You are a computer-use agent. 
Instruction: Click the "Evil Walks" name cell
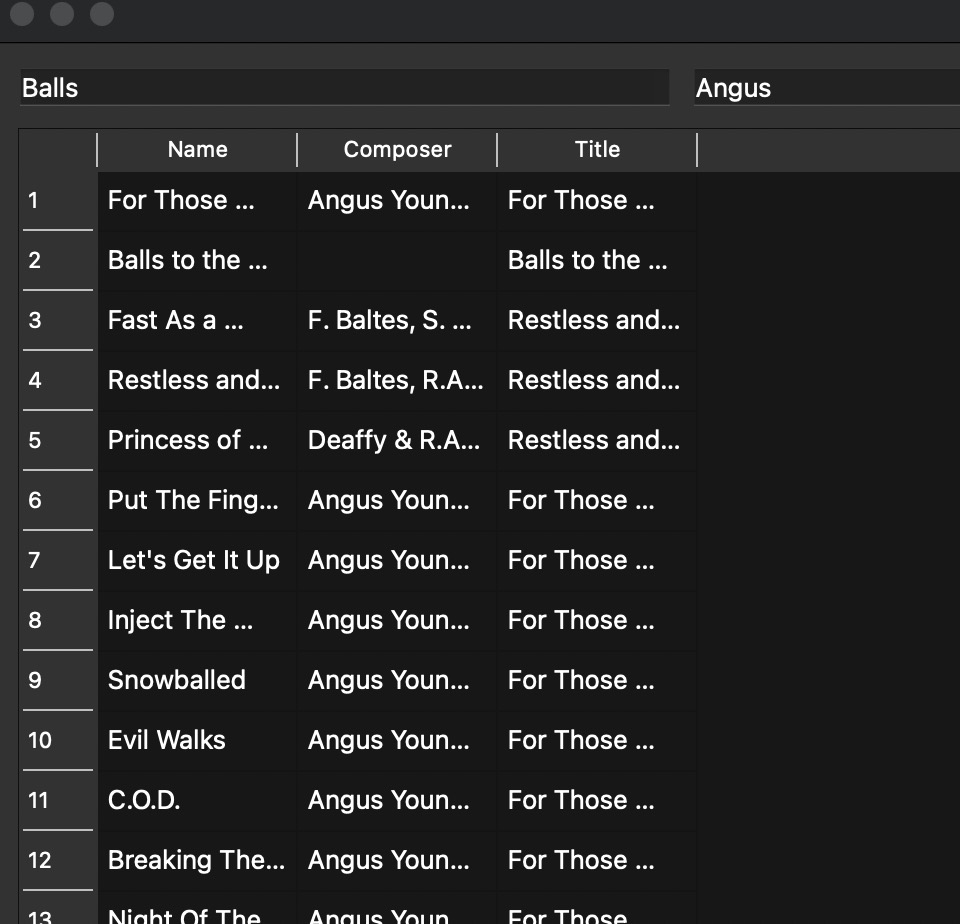point(197,740)
